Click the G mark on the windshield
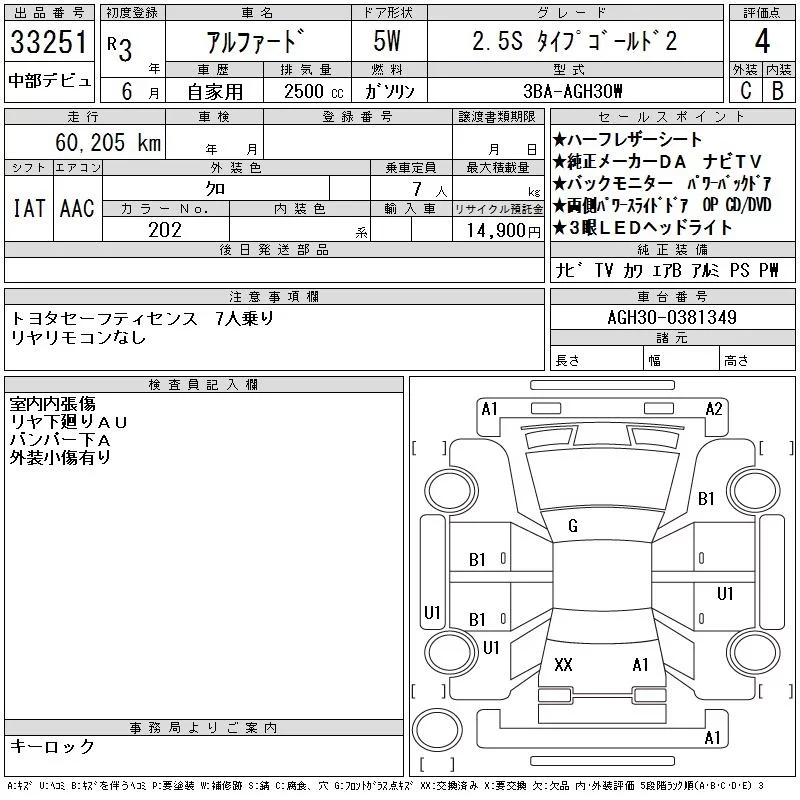Image resolution: width=800 pixels, height=800 pixels. 573,526
